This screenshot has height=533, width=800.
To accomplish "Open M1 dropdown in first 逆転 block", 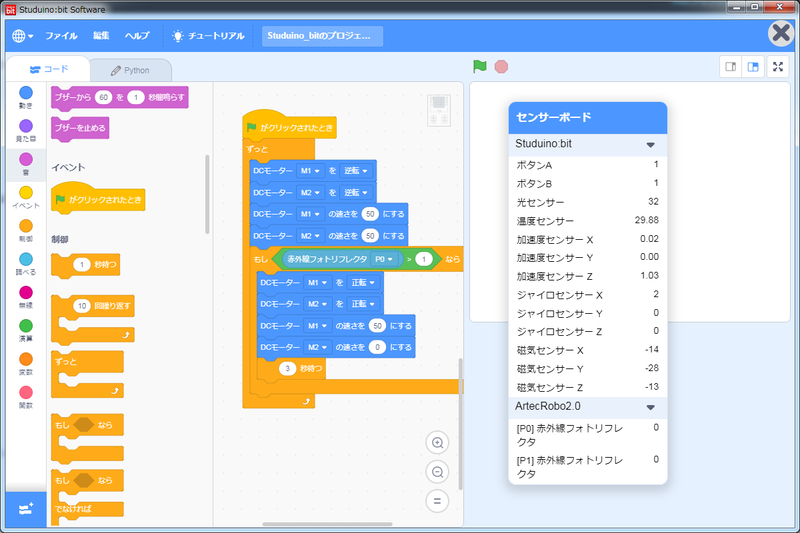I will pyautogui.click(x=310, y=171).
